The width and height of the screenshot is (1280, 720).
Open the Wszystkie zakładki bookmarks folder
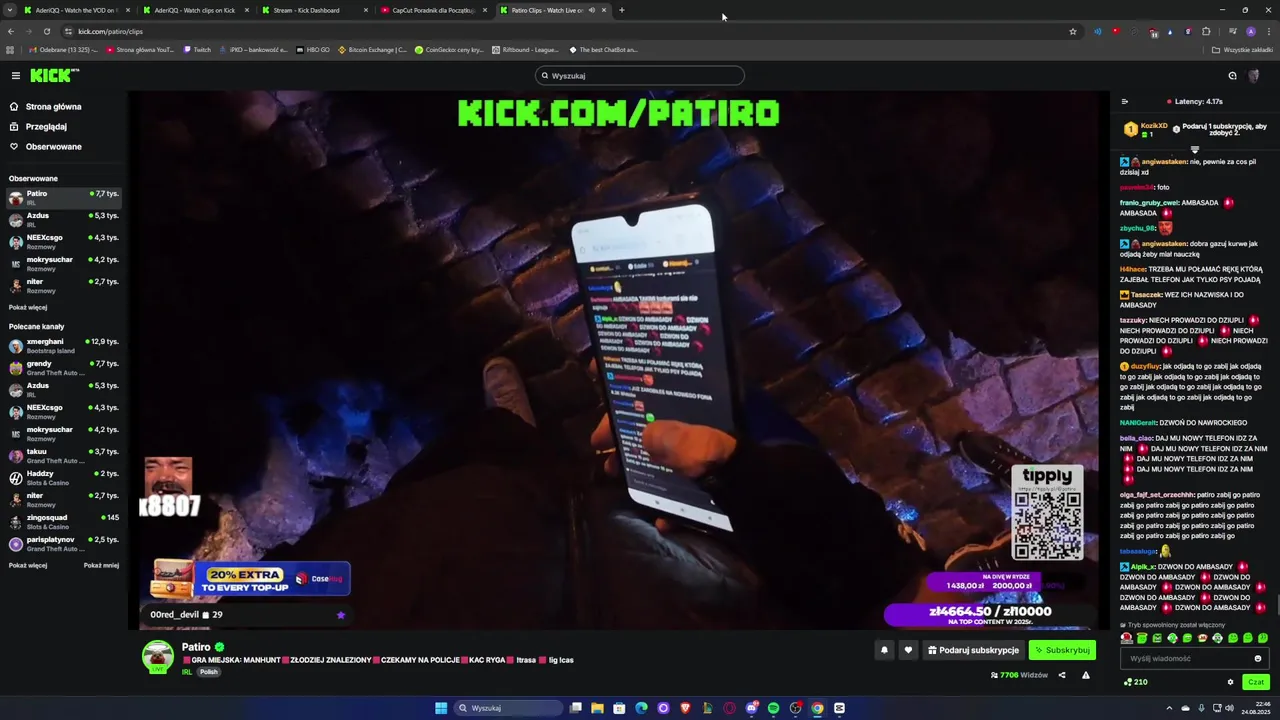tap(1243, 49)
